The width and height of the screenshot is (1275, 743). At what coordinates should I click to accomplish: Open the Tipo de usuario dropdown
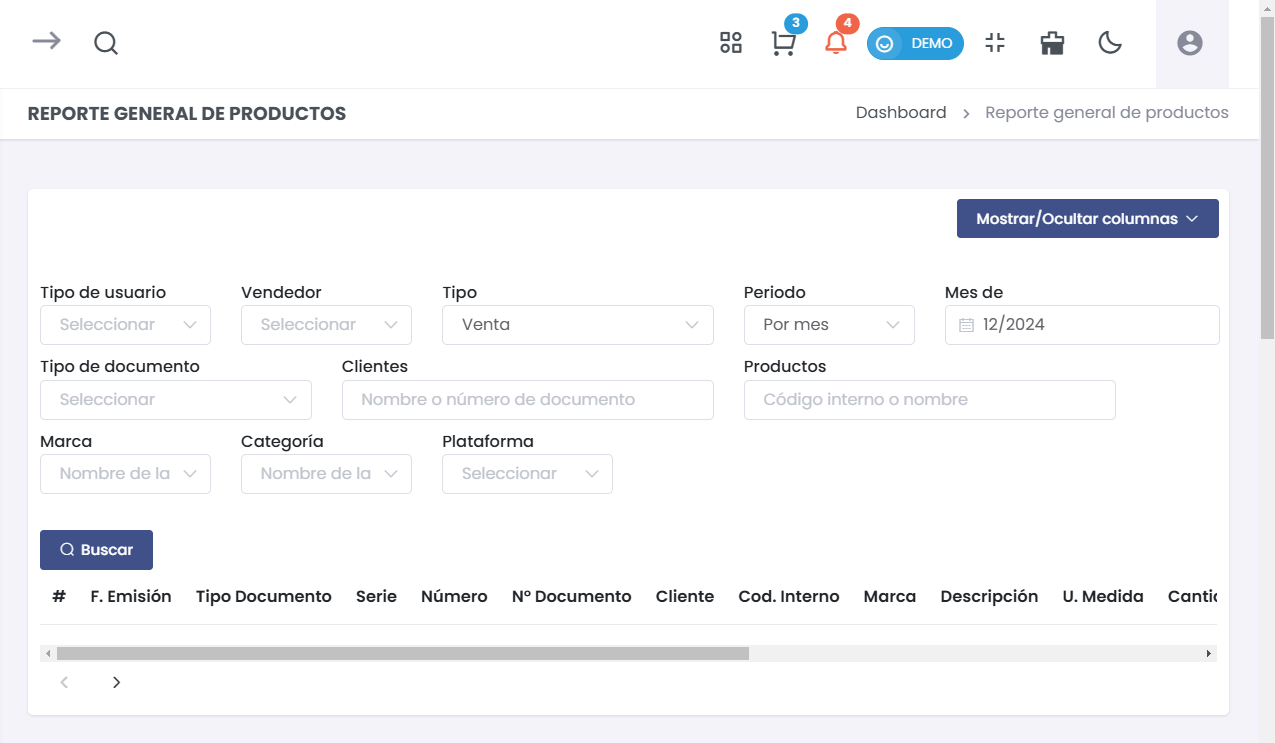tap(125, 325)
